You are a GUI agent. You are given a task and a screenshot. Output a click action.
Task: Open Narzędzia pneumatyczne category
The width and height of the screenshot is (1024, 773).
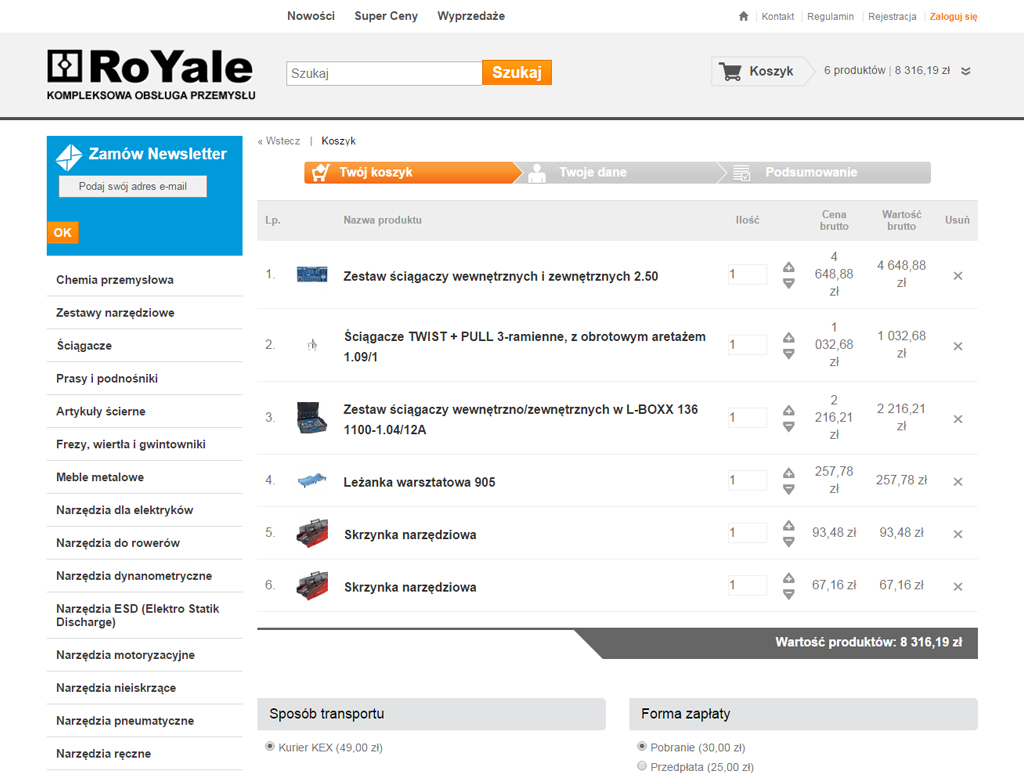125,720
